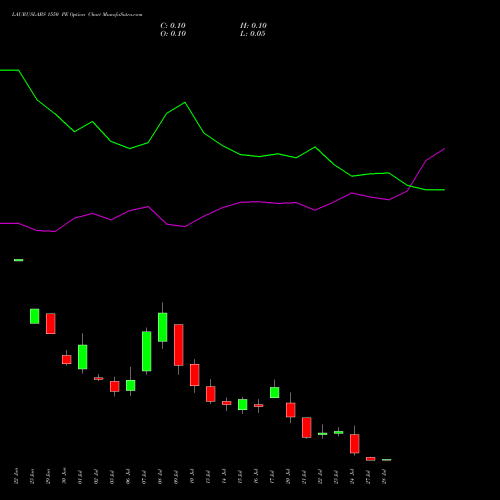The image size is (500, 500).
Task: Click the '22 Jun' date axis label
Action: (16, 476)
